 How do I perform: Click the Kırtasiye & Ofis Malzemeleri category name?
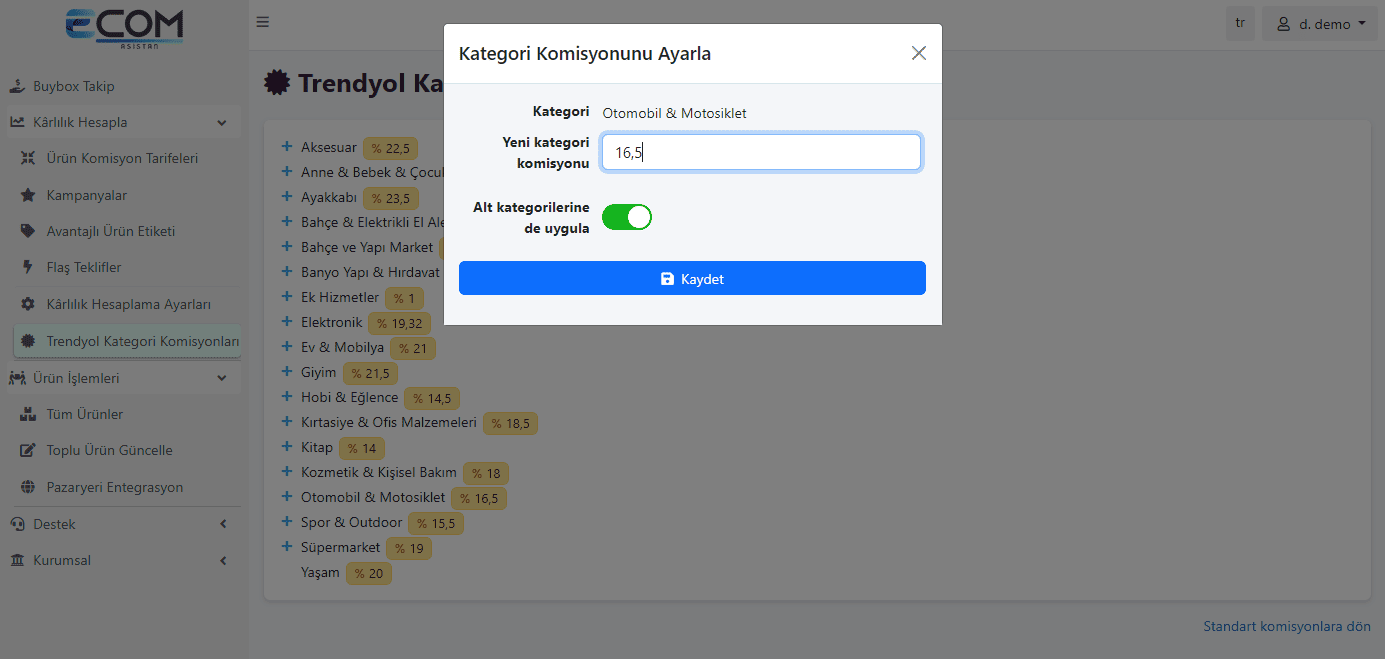tap(389, 423)
